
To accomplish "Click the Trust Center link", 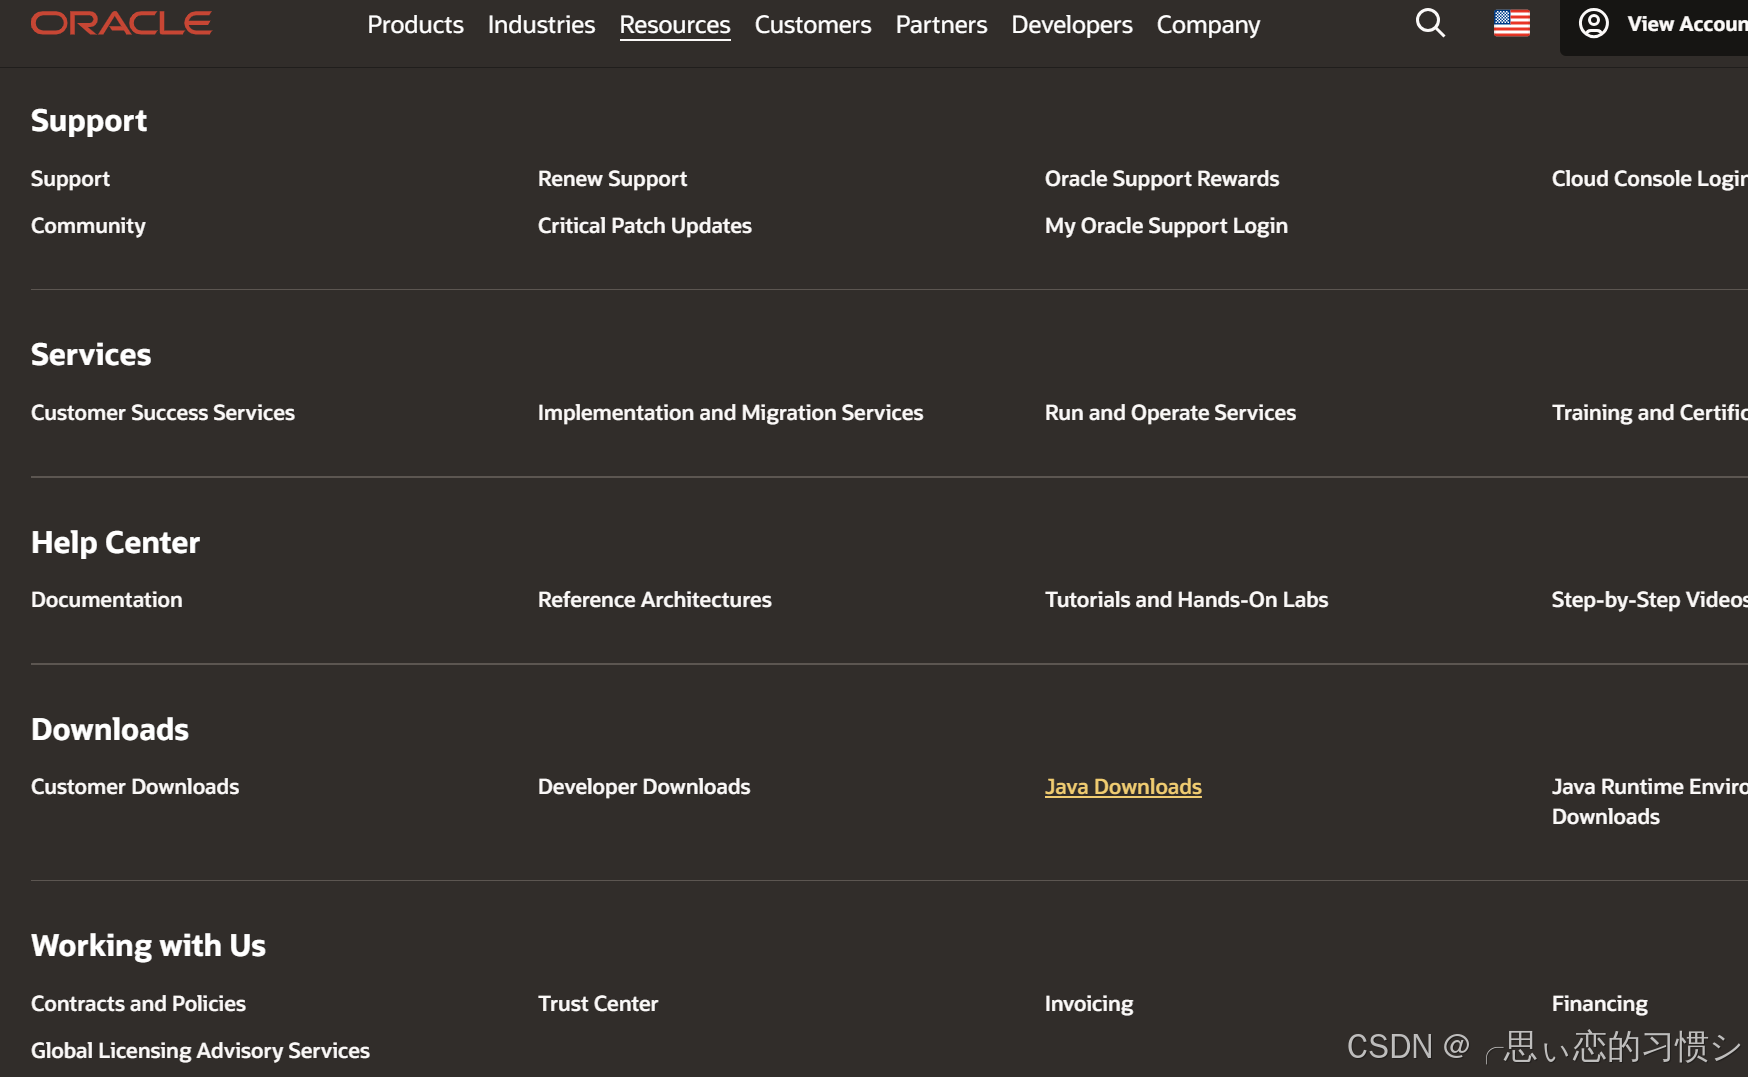I will [x=598, y=1004].
